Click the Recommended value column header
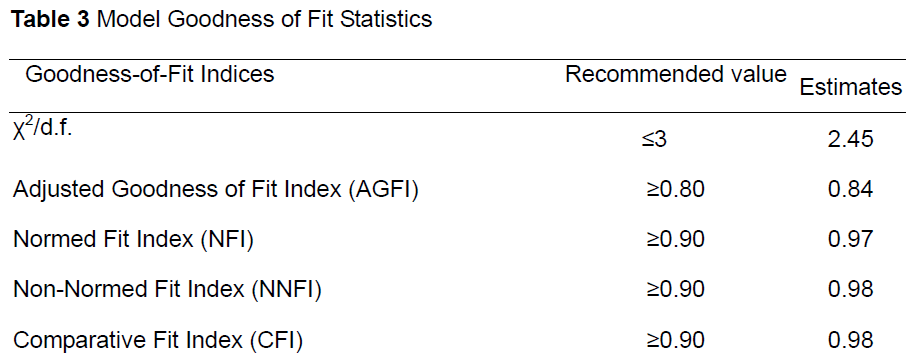 click(x=676, y=74)
